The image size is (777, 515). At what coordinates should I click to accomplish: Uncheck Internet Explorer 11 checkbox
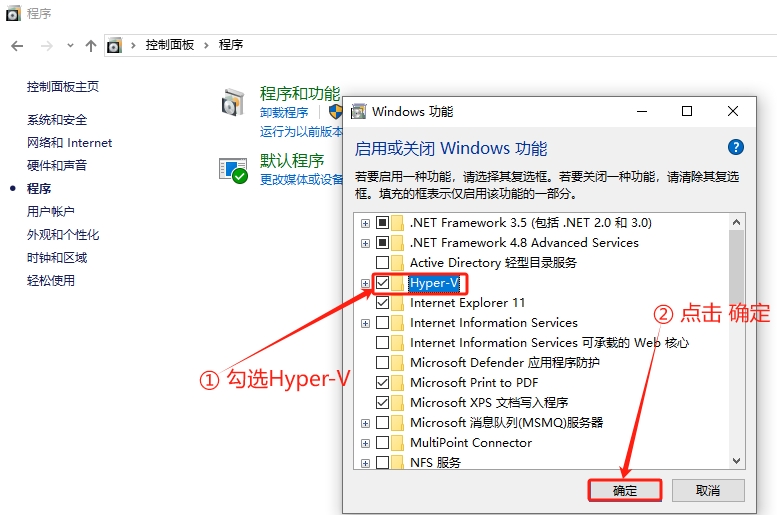point(383,302)
